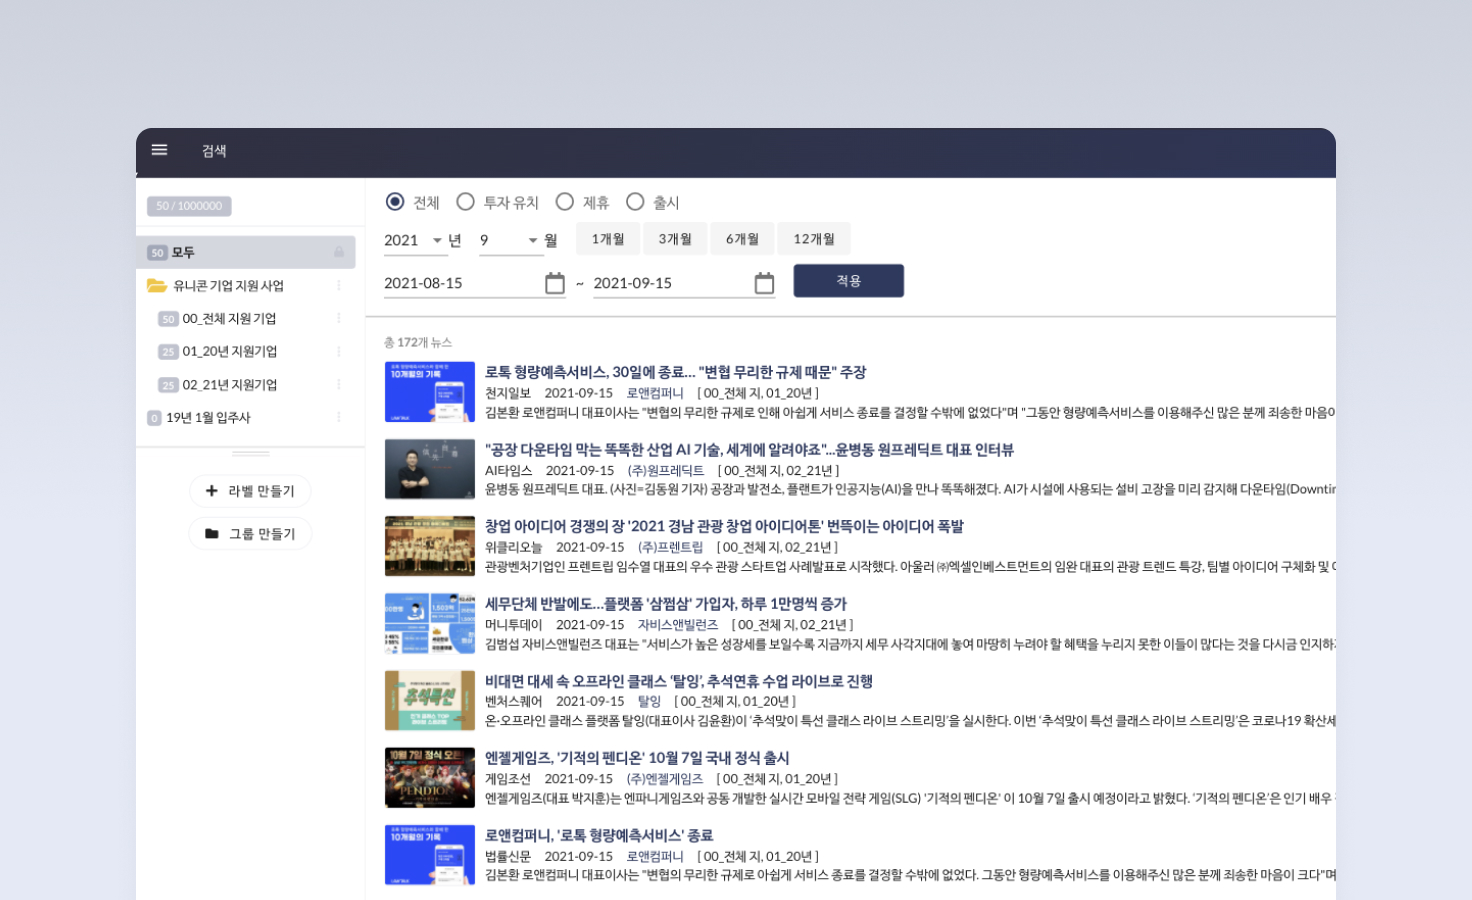Select 모두 label in sidebar
The height and width of the screenshot is (900, 1472).
pyautogui.click(x=246, y=252)
